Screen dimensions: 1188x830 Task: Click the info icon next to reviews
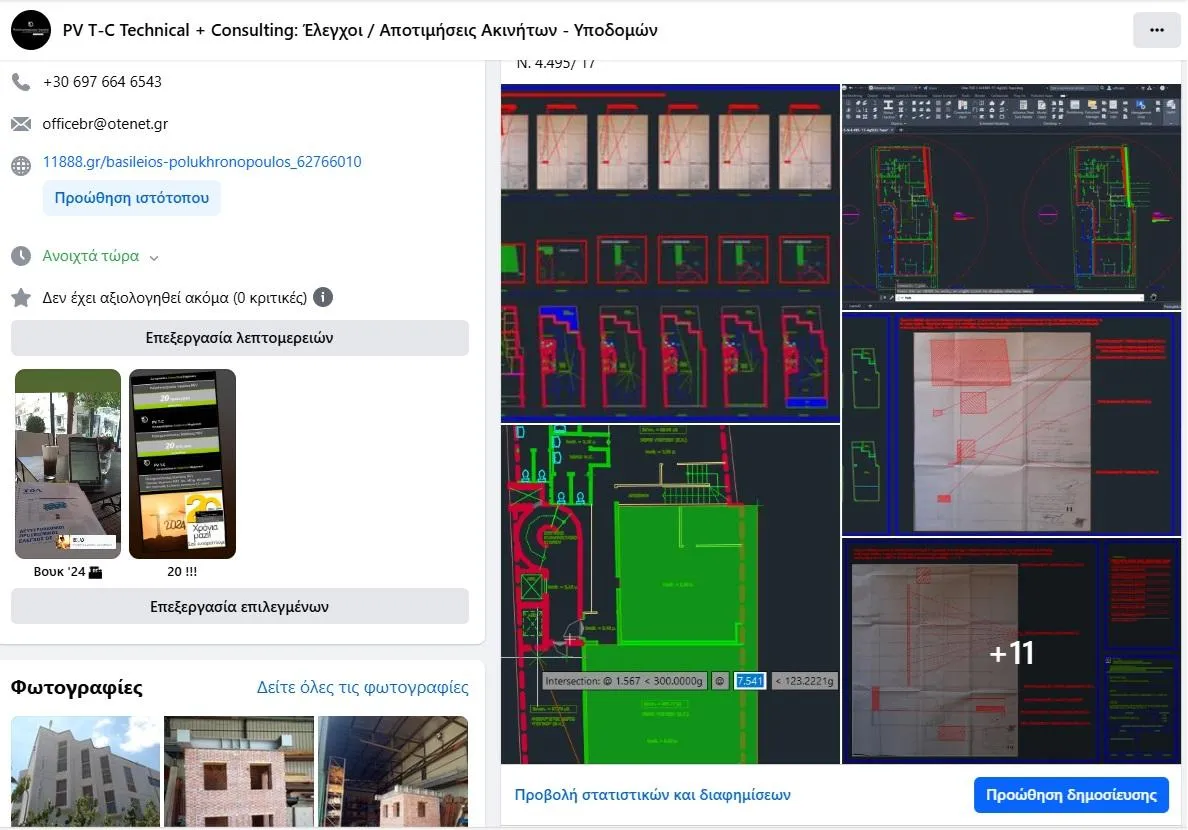coord(323,298)
